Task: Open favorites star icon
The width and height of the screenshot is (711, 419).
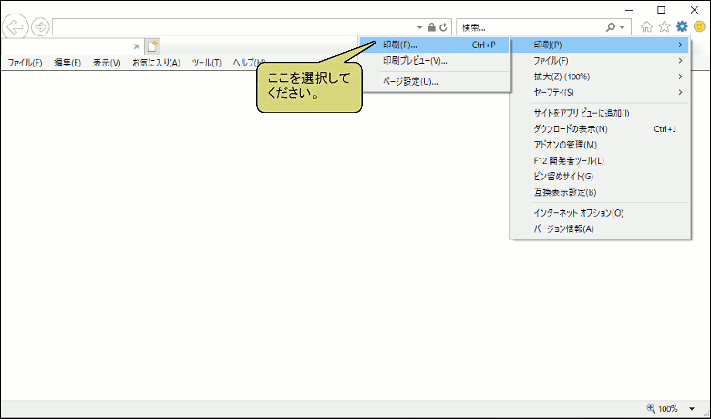Action: tap(664, 27)
